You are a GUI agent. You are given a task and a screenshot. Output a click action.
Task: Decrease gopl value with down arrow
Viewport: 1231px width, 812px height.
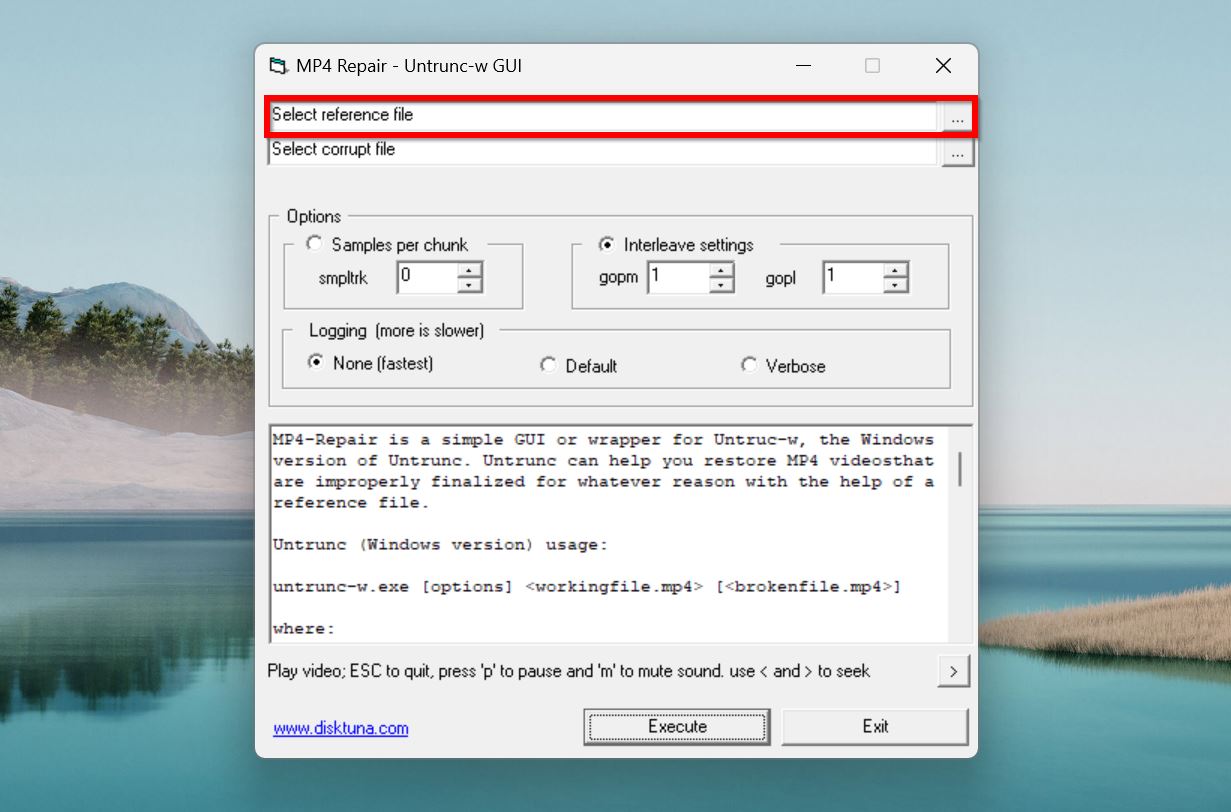[896, 285]
